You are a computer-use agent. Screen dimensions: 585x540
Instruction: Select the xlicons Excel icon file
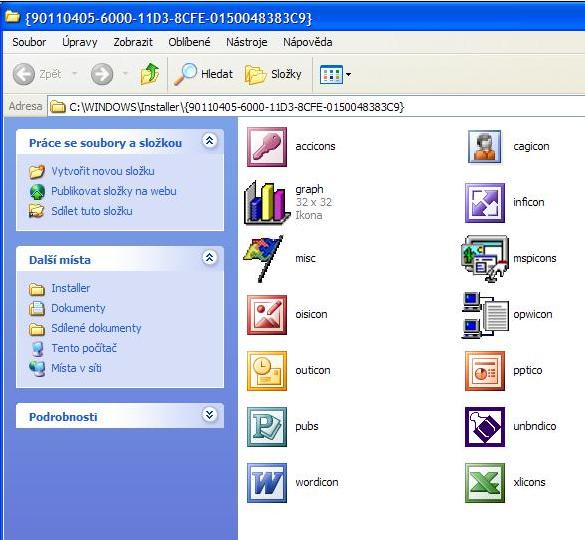[484, 483]
